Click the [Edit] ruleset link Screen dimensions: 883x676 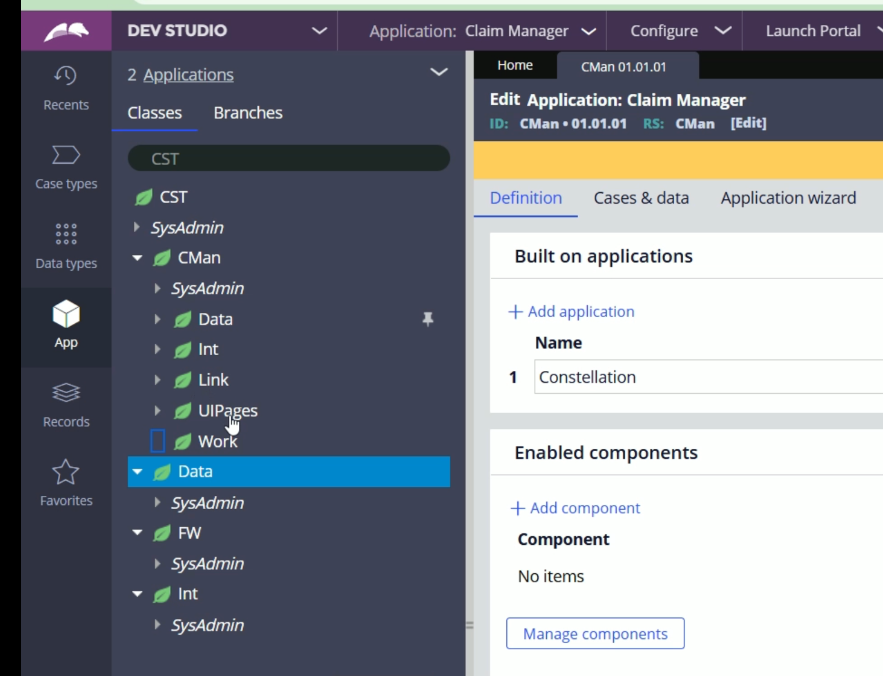[x=748, y=123]
